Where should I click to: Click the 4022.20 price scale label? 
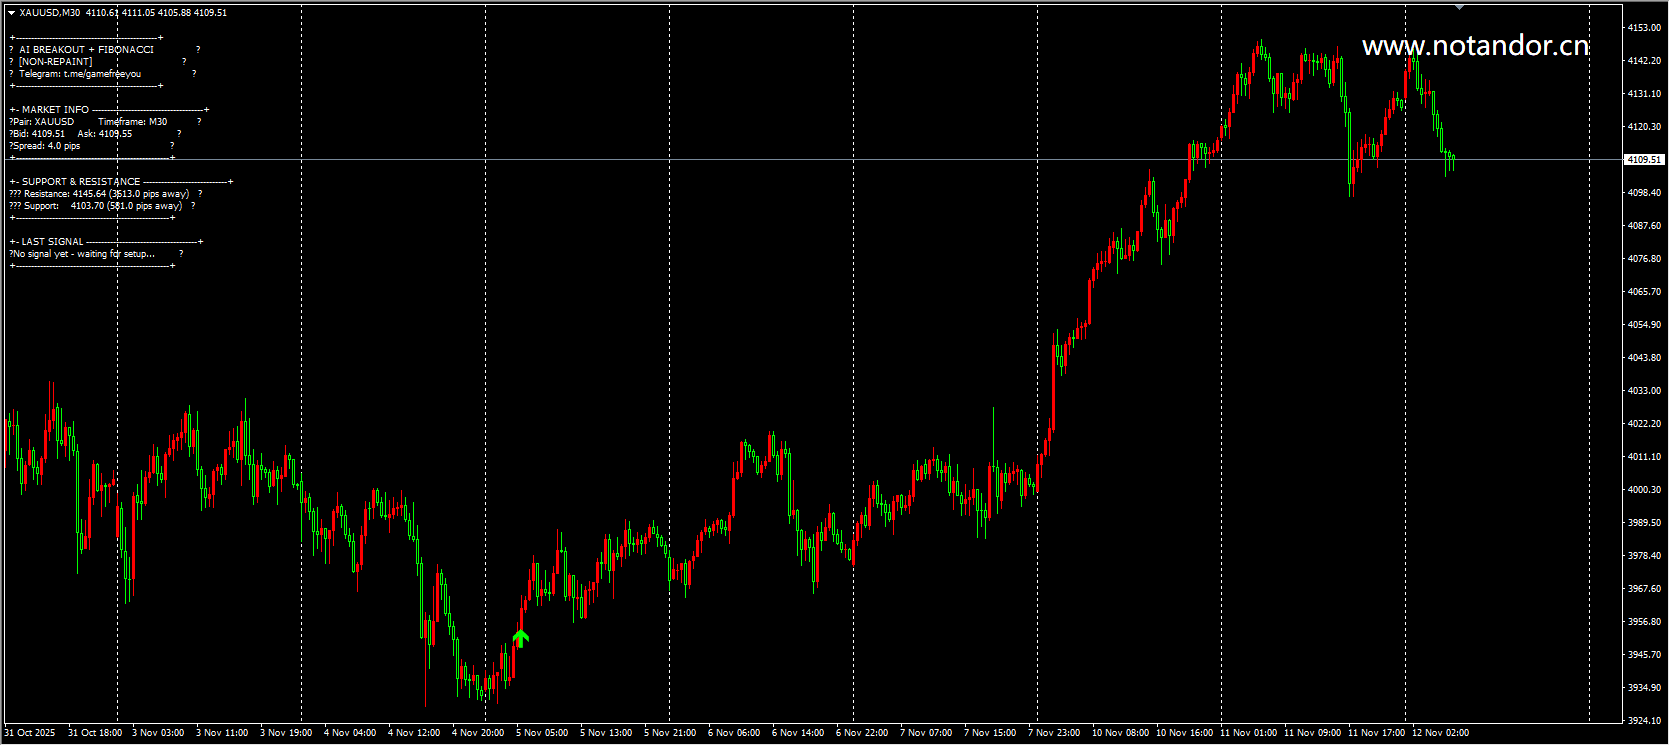(x=1644, y=424)
